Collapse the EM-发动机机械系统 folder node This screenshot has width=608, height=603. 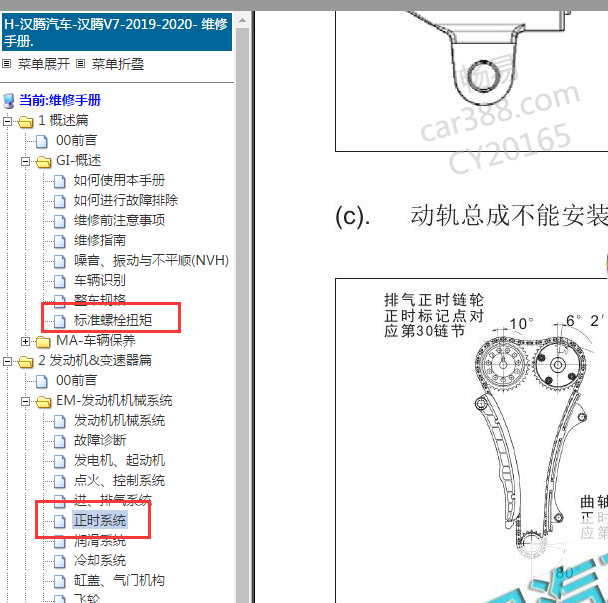click(x=25, y=401)
